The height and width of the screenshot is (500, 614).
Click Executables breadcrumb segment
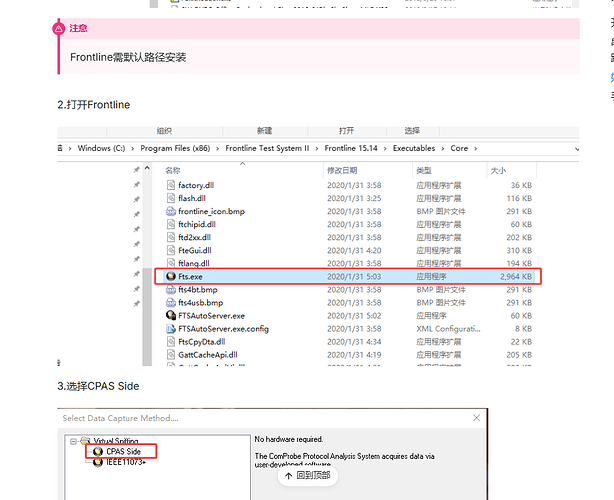(x=414, y=148)
